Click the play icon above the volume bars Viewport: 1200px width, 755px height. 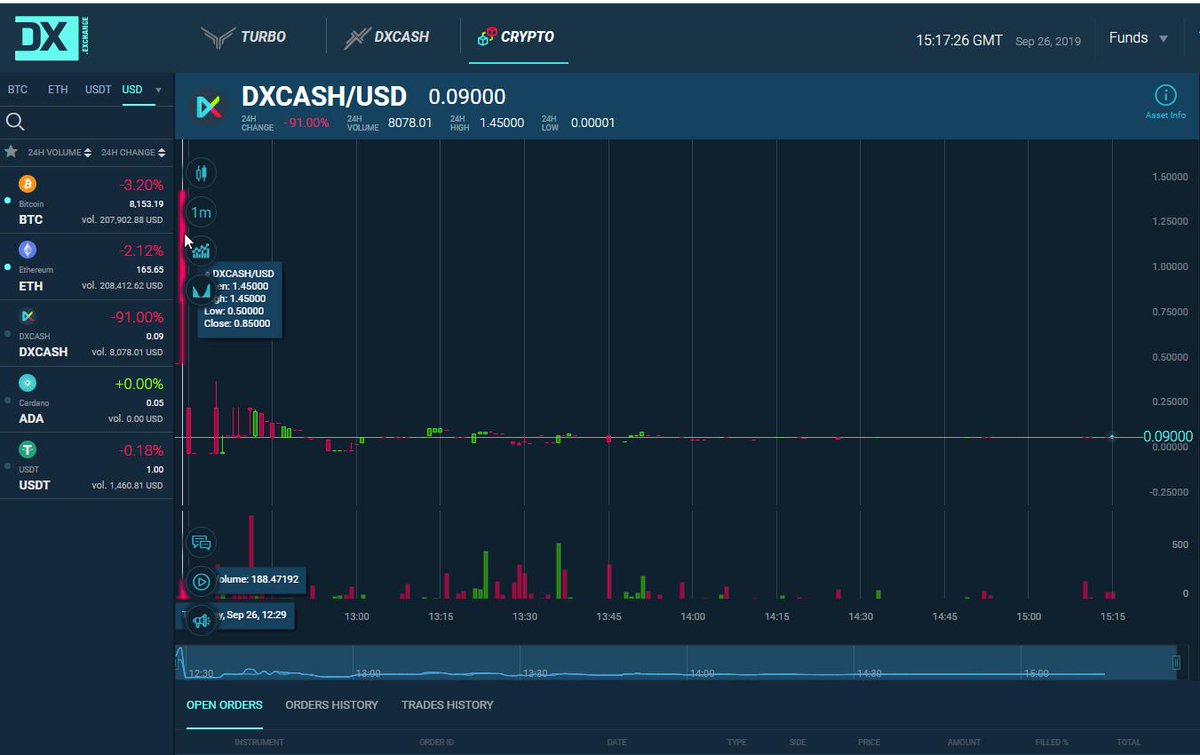coord(201,581)
